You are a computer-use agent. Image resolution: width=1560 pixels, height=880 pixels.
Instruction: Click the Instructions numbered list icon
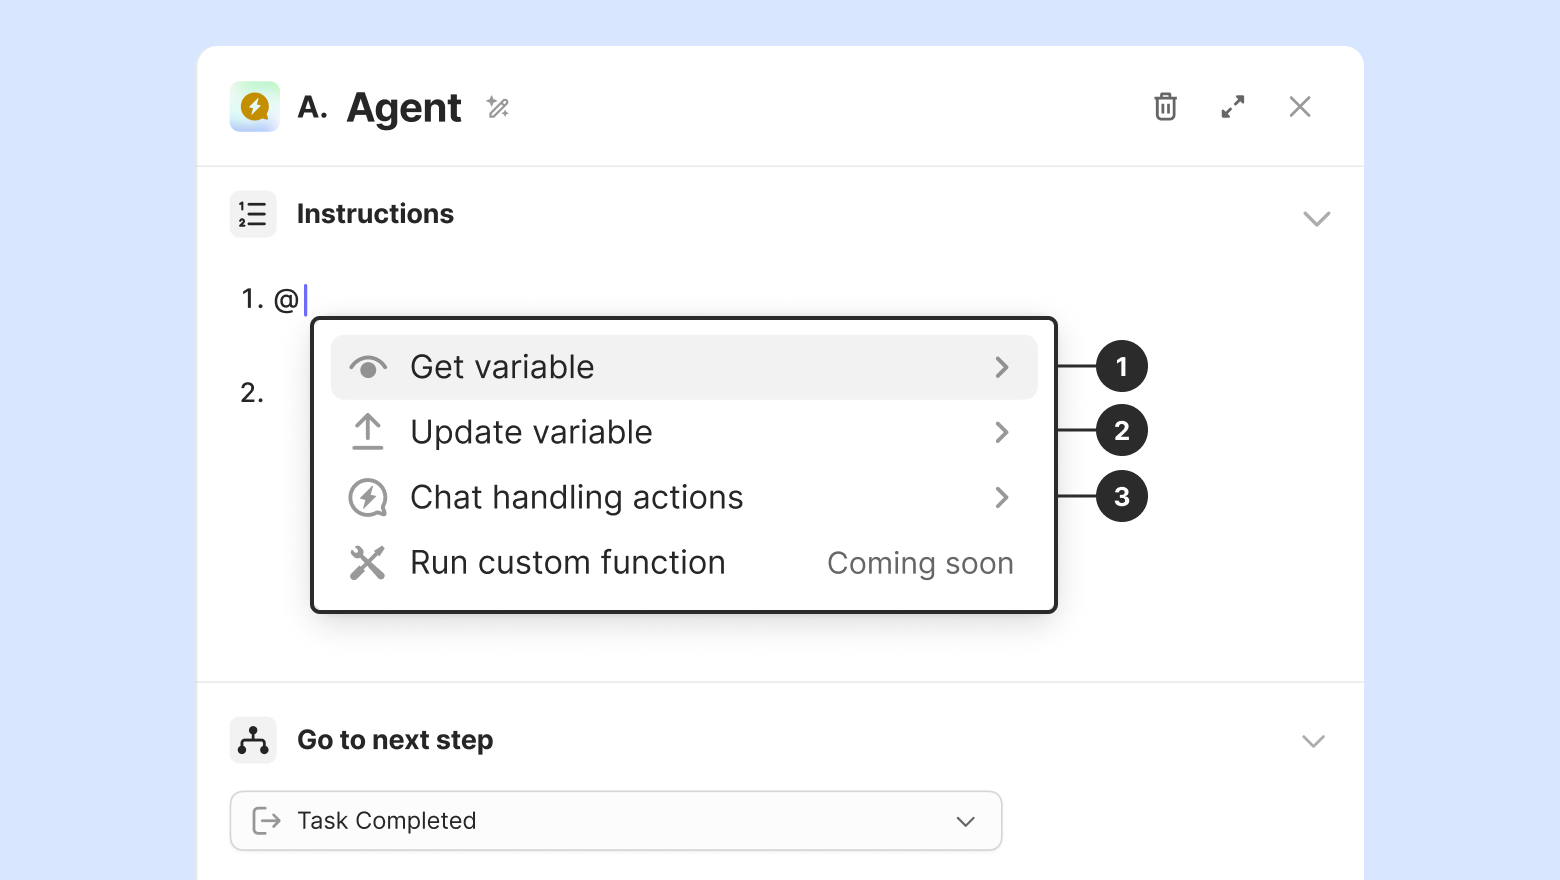coord(253,214)
